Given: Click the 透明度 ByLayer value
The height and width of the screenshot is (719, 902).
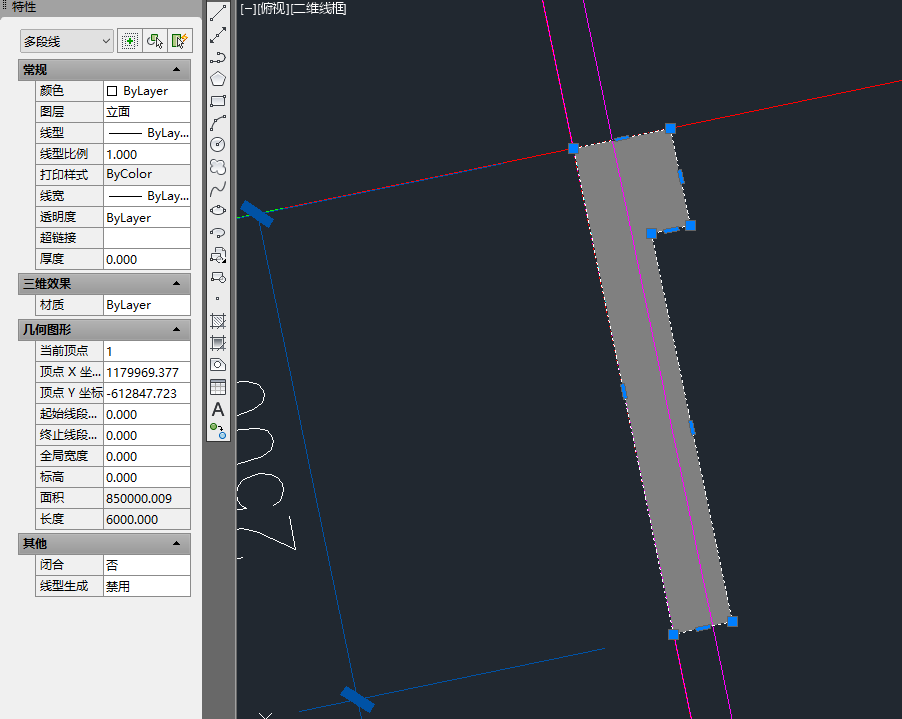Looking at the screenshot, I should pos(147,217).
